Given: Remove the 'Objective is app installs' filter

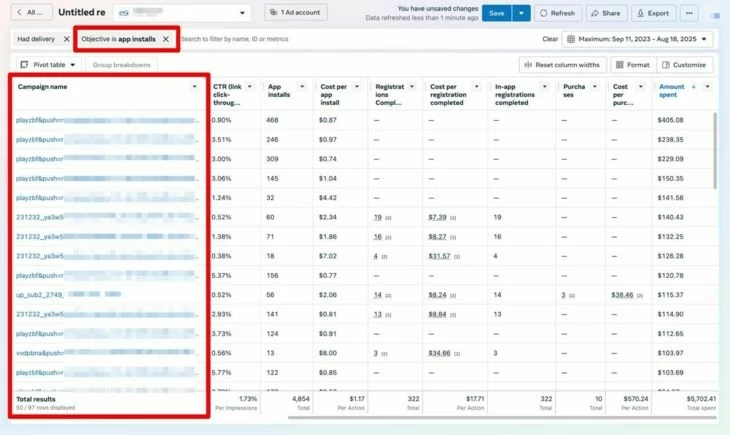Looking at the screenshot, I should click(166, 39).
